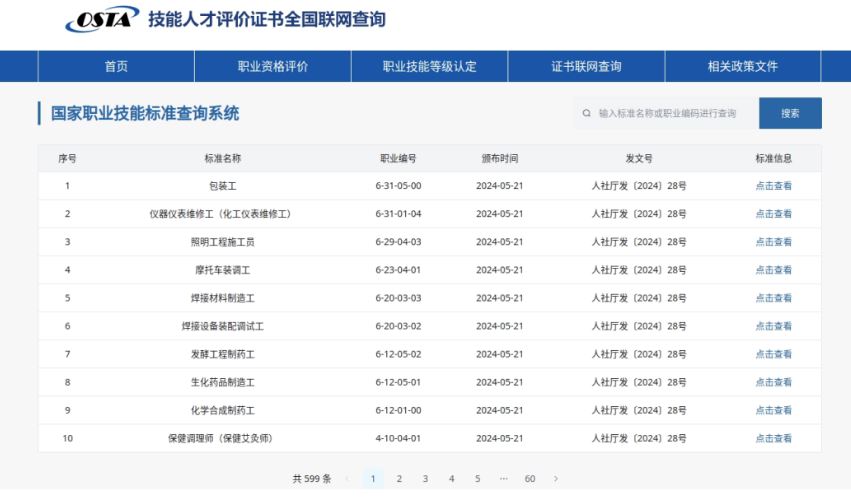Open 证书联网查询 menu item
Image resolution: width=851 pixels, height=498 pixels.
586,66
